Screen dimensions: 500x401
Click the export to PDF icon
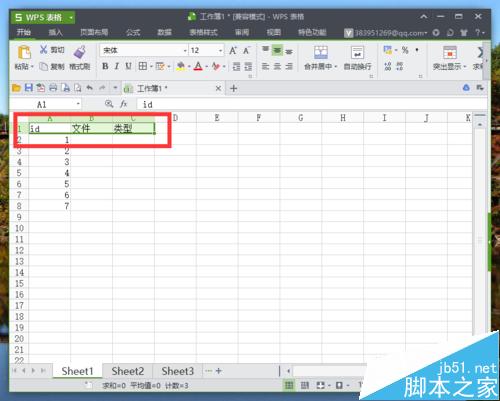point(41,88)
